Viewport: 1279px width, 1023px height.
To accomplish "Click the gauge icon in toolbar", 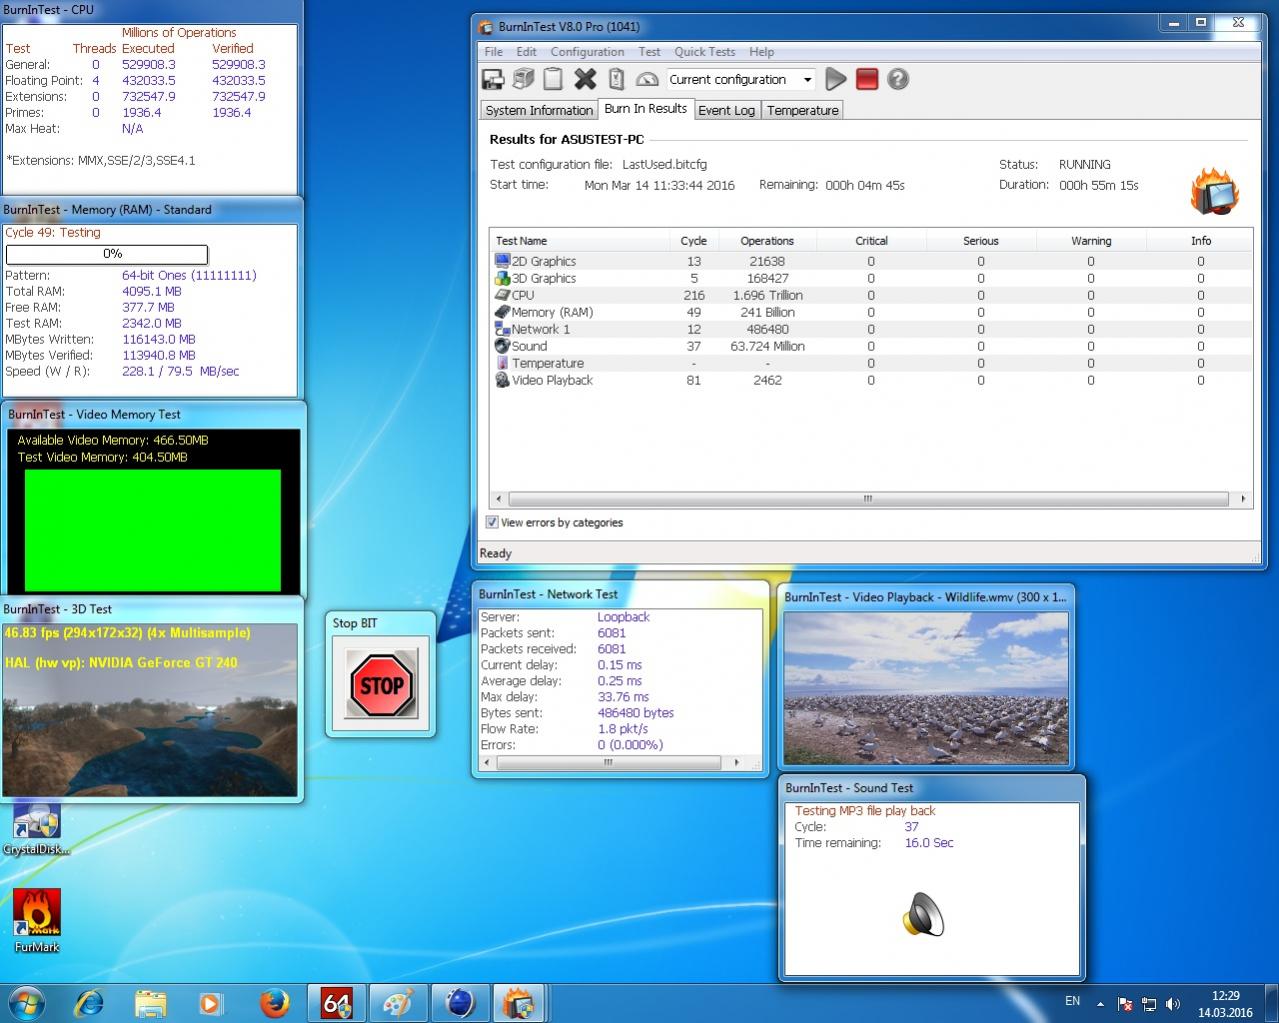I will click(x=647, y=80).
